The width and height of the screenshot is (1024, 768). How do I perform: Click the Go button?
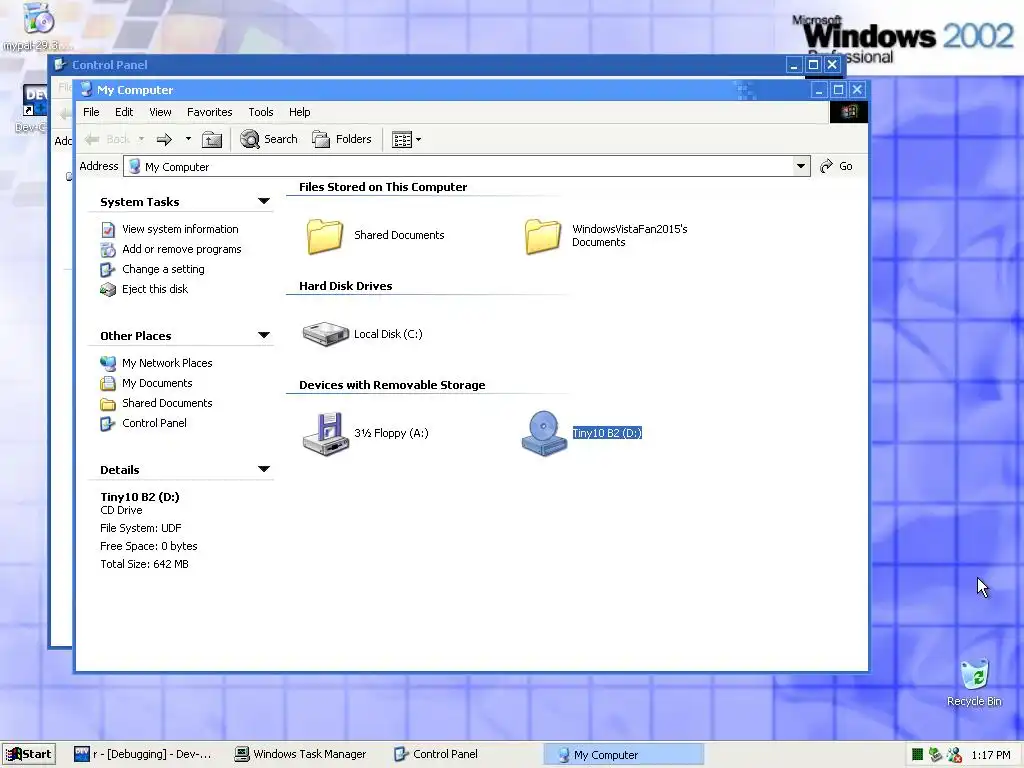[x=837, y=166]
